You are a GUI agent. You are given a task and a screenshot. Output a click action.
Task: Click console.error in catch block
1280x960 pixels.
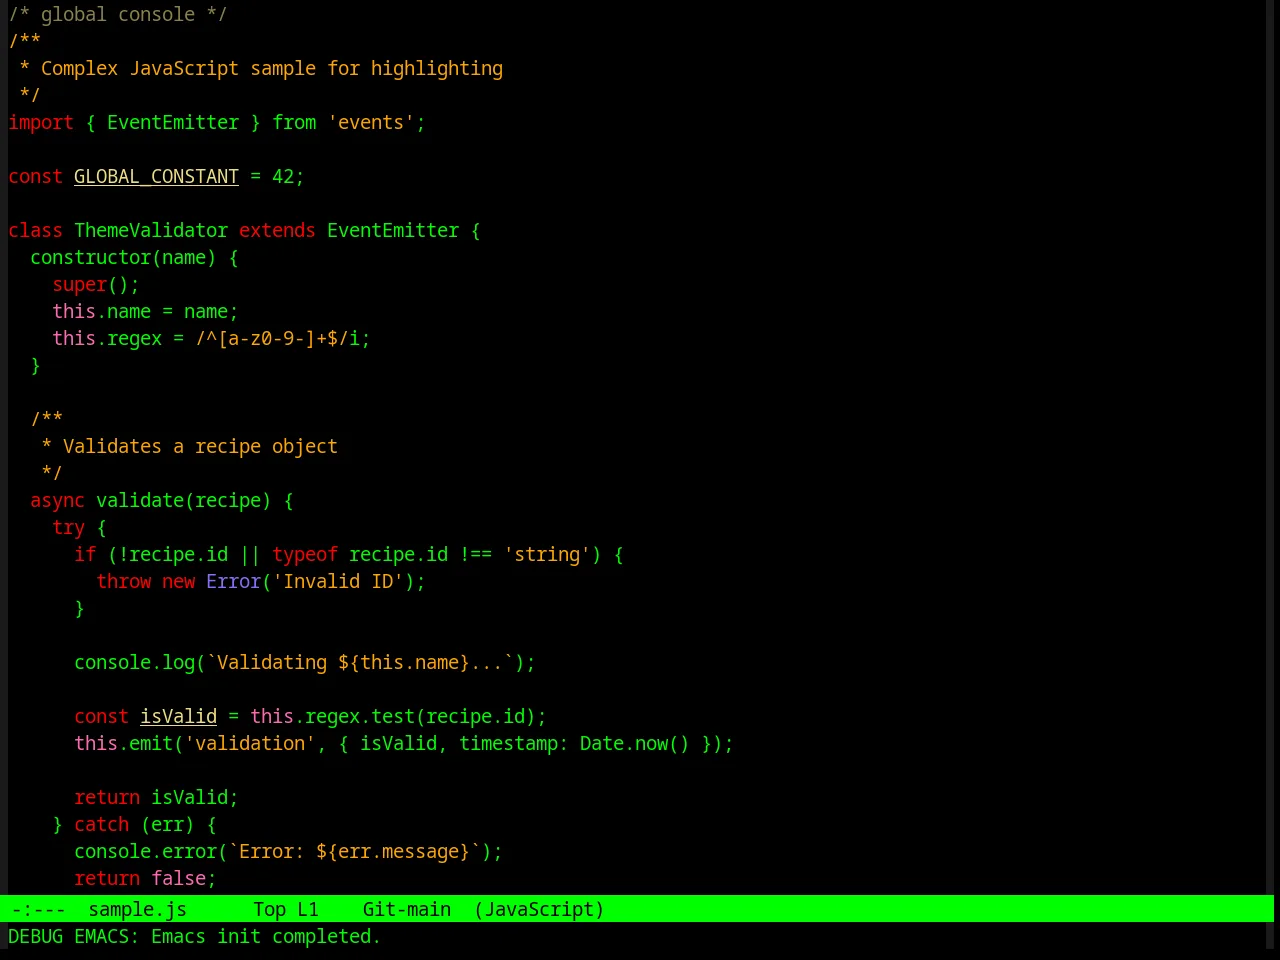click(x=145, y=851)
